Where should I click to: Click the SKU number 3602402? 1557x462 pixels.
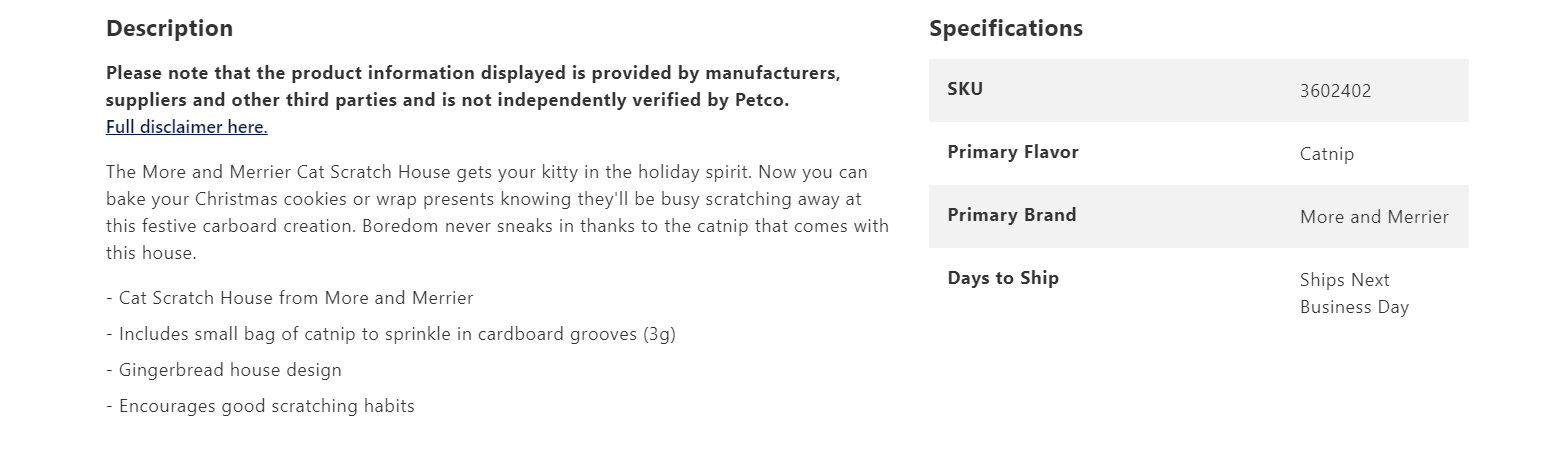point(1335,91)
